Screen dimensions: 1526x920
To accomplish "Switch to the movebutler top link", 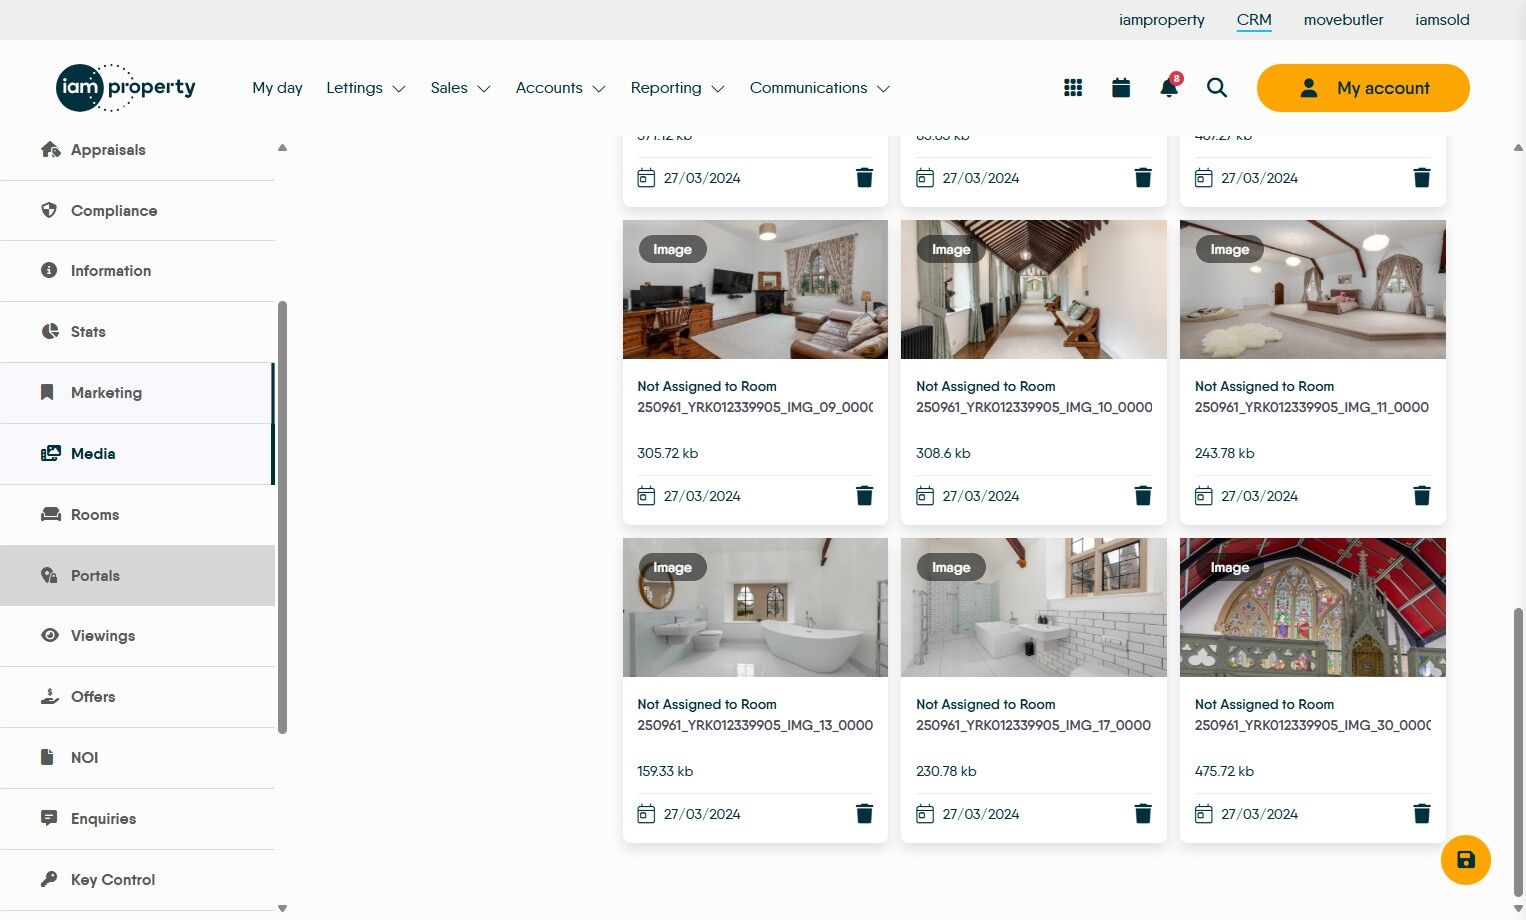I will tap(1343, 20).
